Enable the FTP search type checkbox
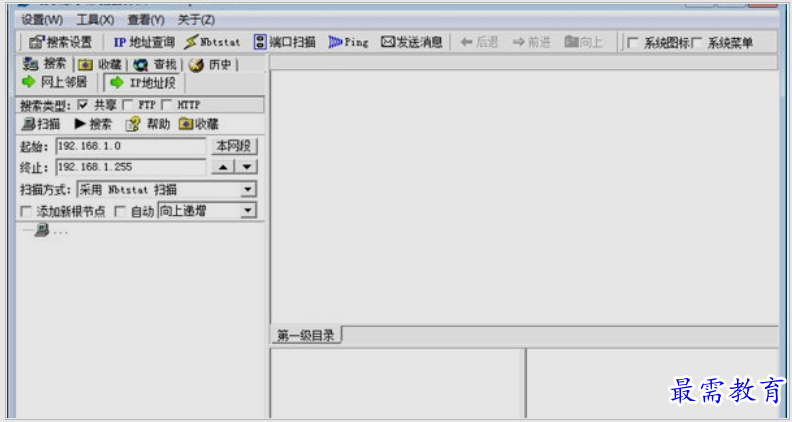792x422 pixels. pyautogui.click(x=127, y=105)
